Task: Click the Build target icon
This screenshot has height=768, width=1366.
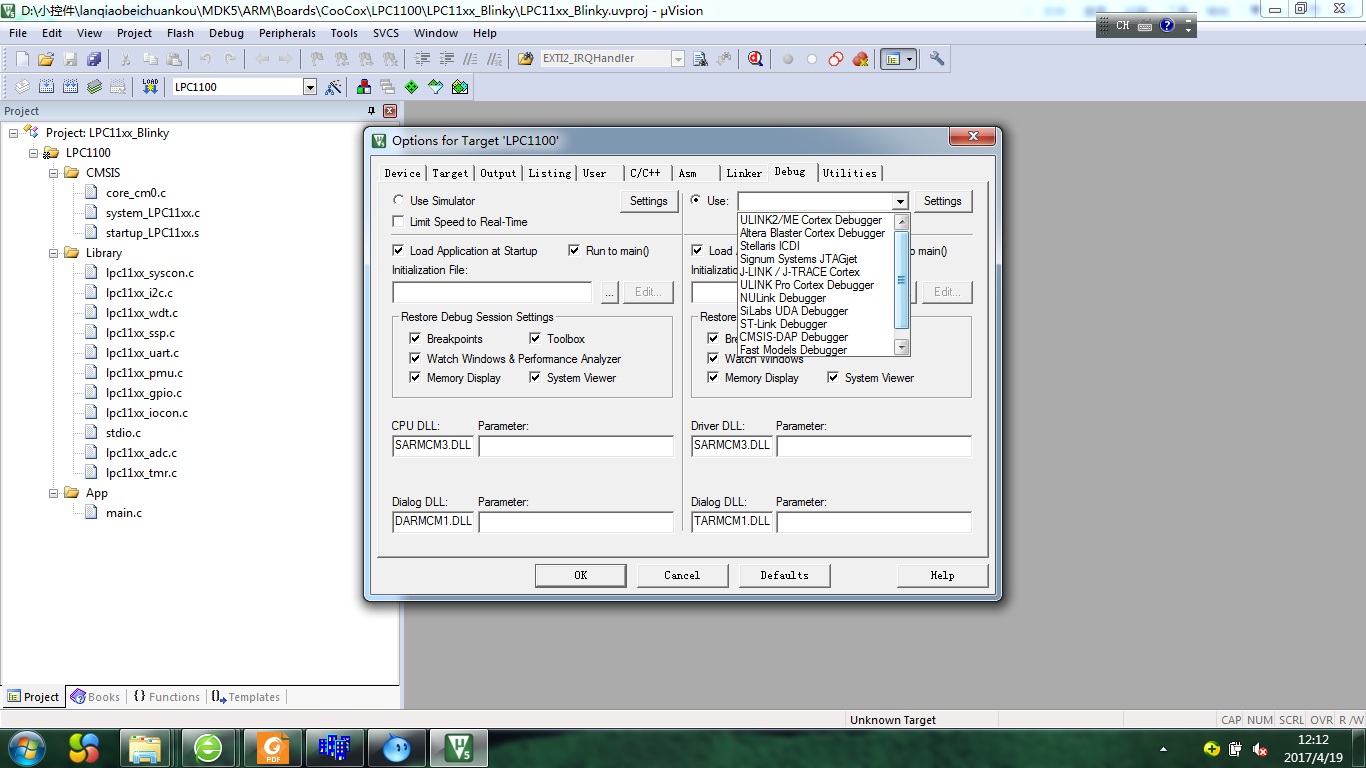Action: pos(46,87)
